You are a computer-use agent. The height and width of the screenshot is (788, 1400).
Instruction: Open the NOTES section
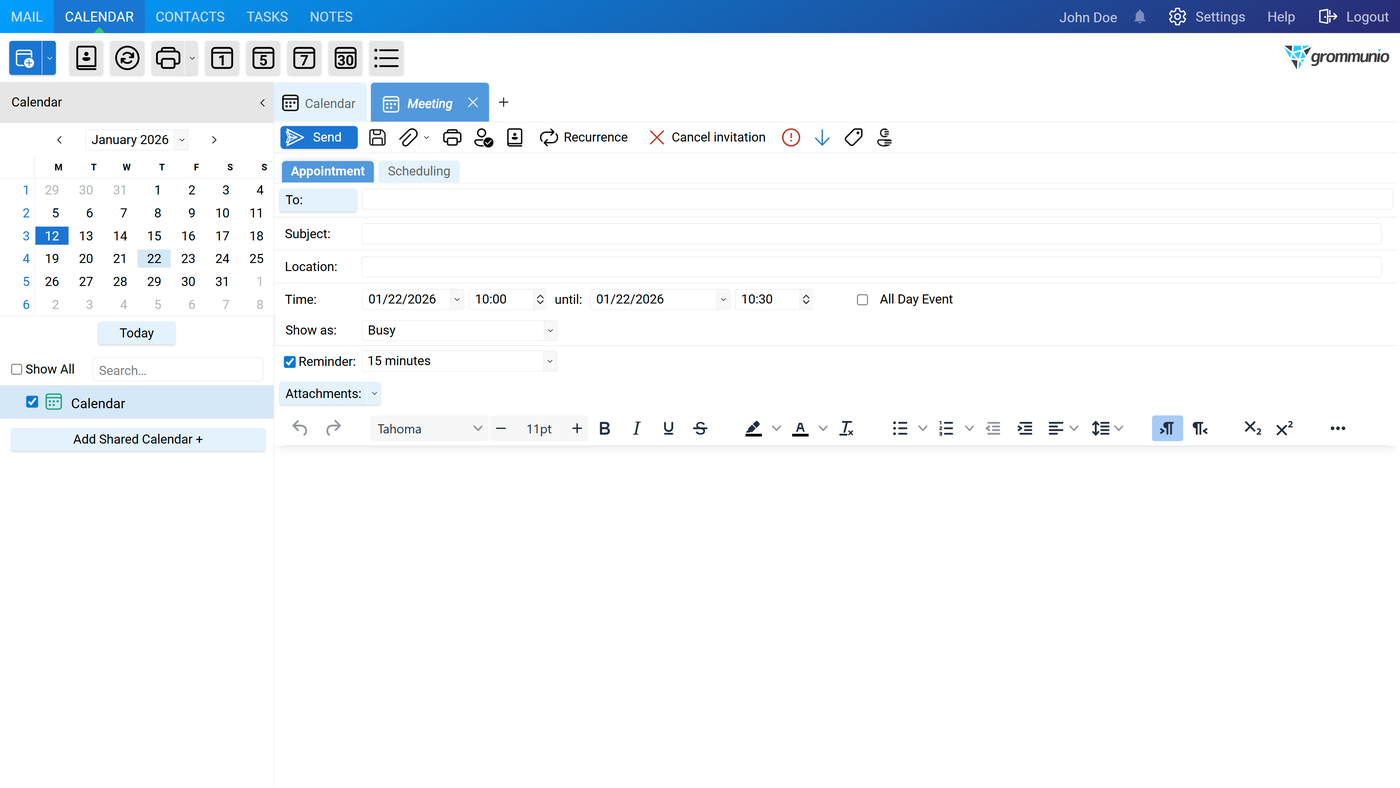(x=331, y=17)
